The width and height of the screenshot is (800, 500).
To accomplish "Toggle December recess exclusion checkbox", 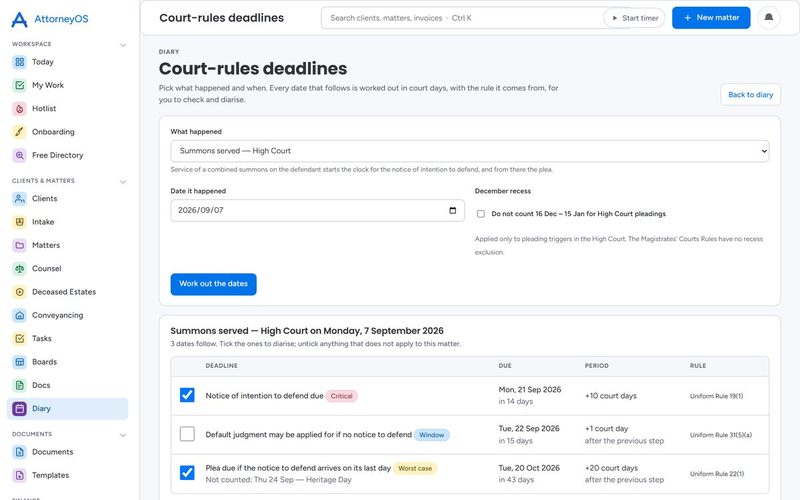I will click(x=481, y=214).
